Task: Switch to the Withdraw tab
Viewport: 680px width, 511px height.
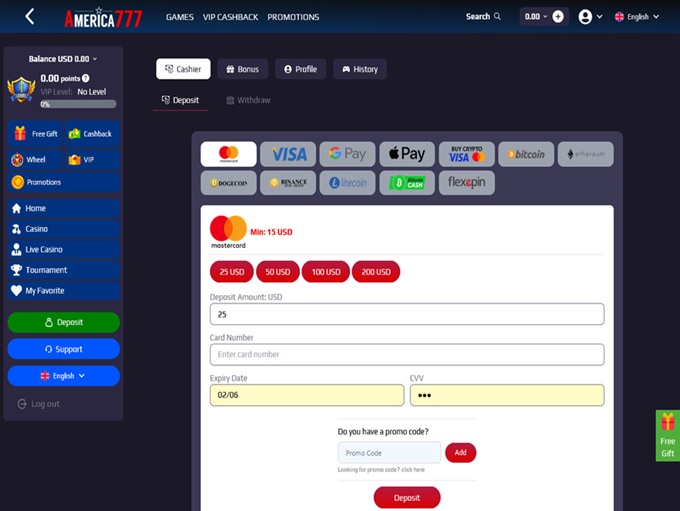Action: (x=248, y=100)
